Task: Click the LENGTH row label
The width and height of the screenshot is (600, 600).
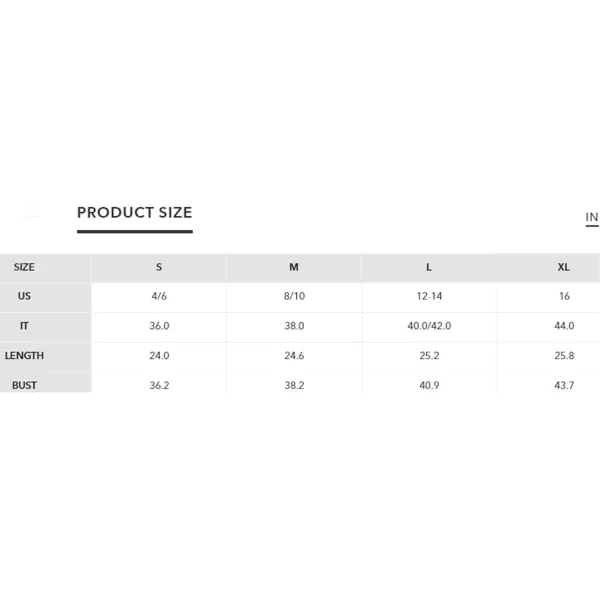Action: (x=24, y=355)
